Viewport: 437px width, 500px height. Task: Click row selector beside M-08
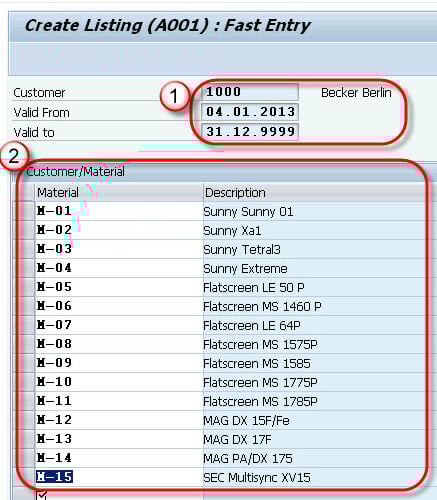(x=25, y=344)
